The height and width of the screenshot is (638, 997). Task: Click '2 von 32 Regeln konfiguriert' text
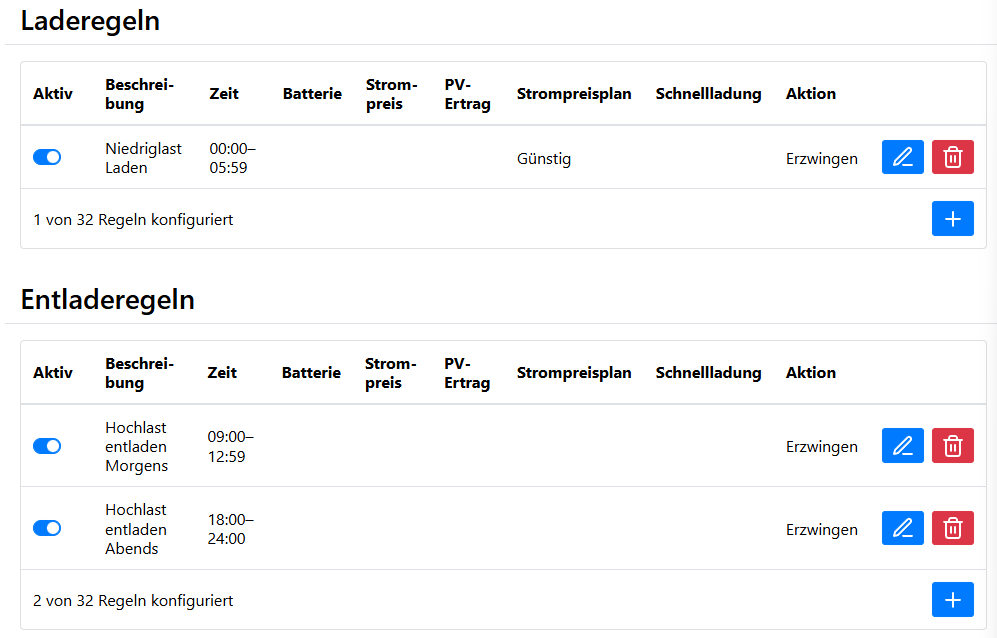(133, 601)
